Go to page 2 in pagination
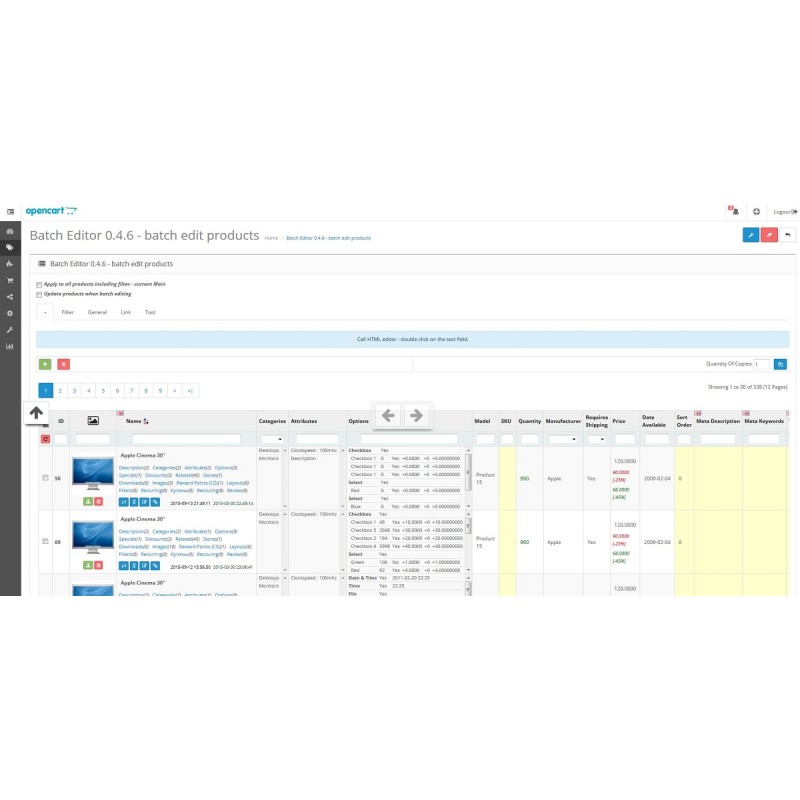Screen dimensions: 800x800 [x=60, y=390]
